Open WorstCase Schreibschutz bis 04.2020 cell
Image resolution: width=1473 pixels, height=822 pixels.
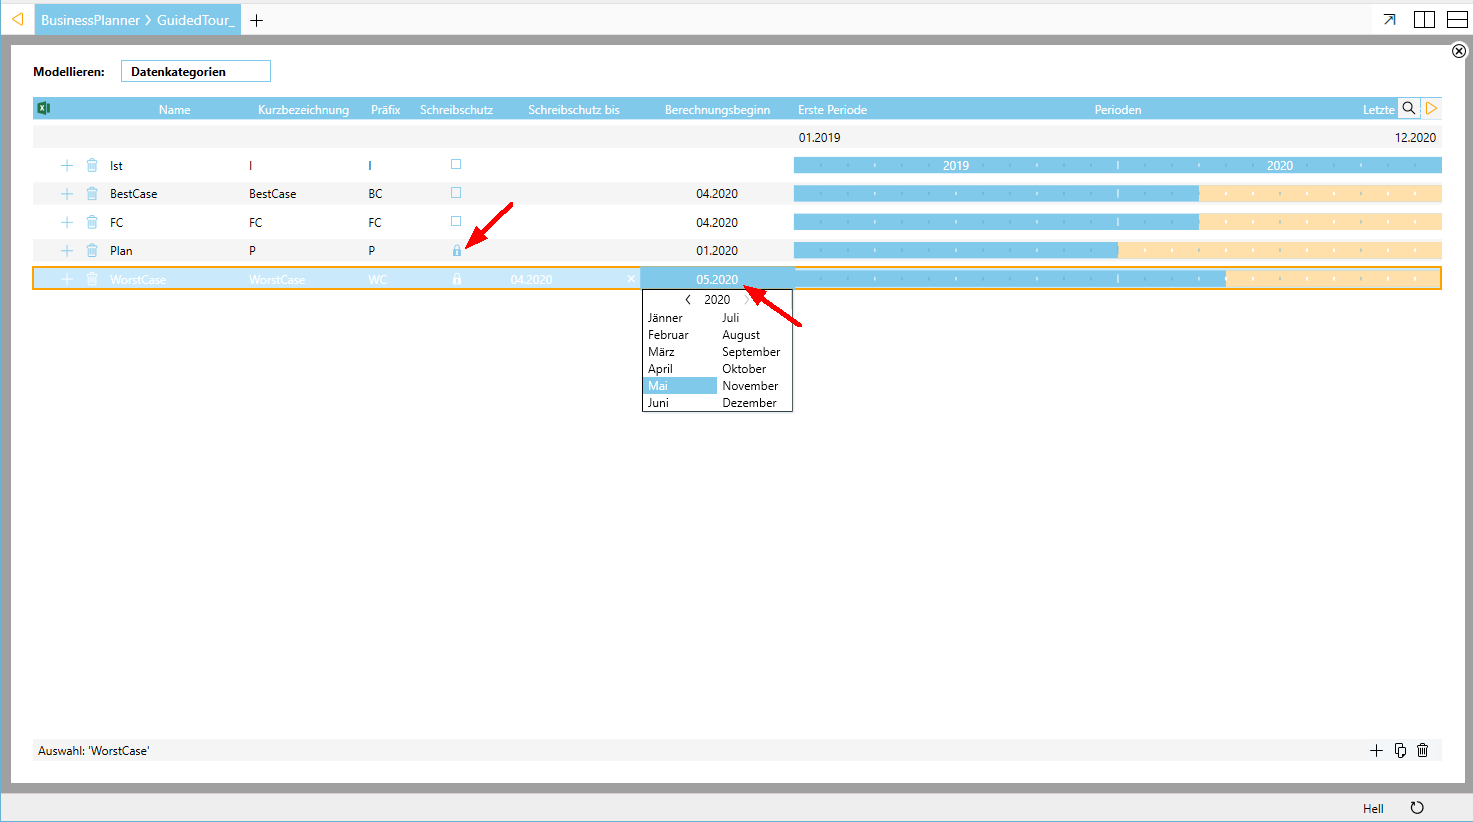(531, 279)
